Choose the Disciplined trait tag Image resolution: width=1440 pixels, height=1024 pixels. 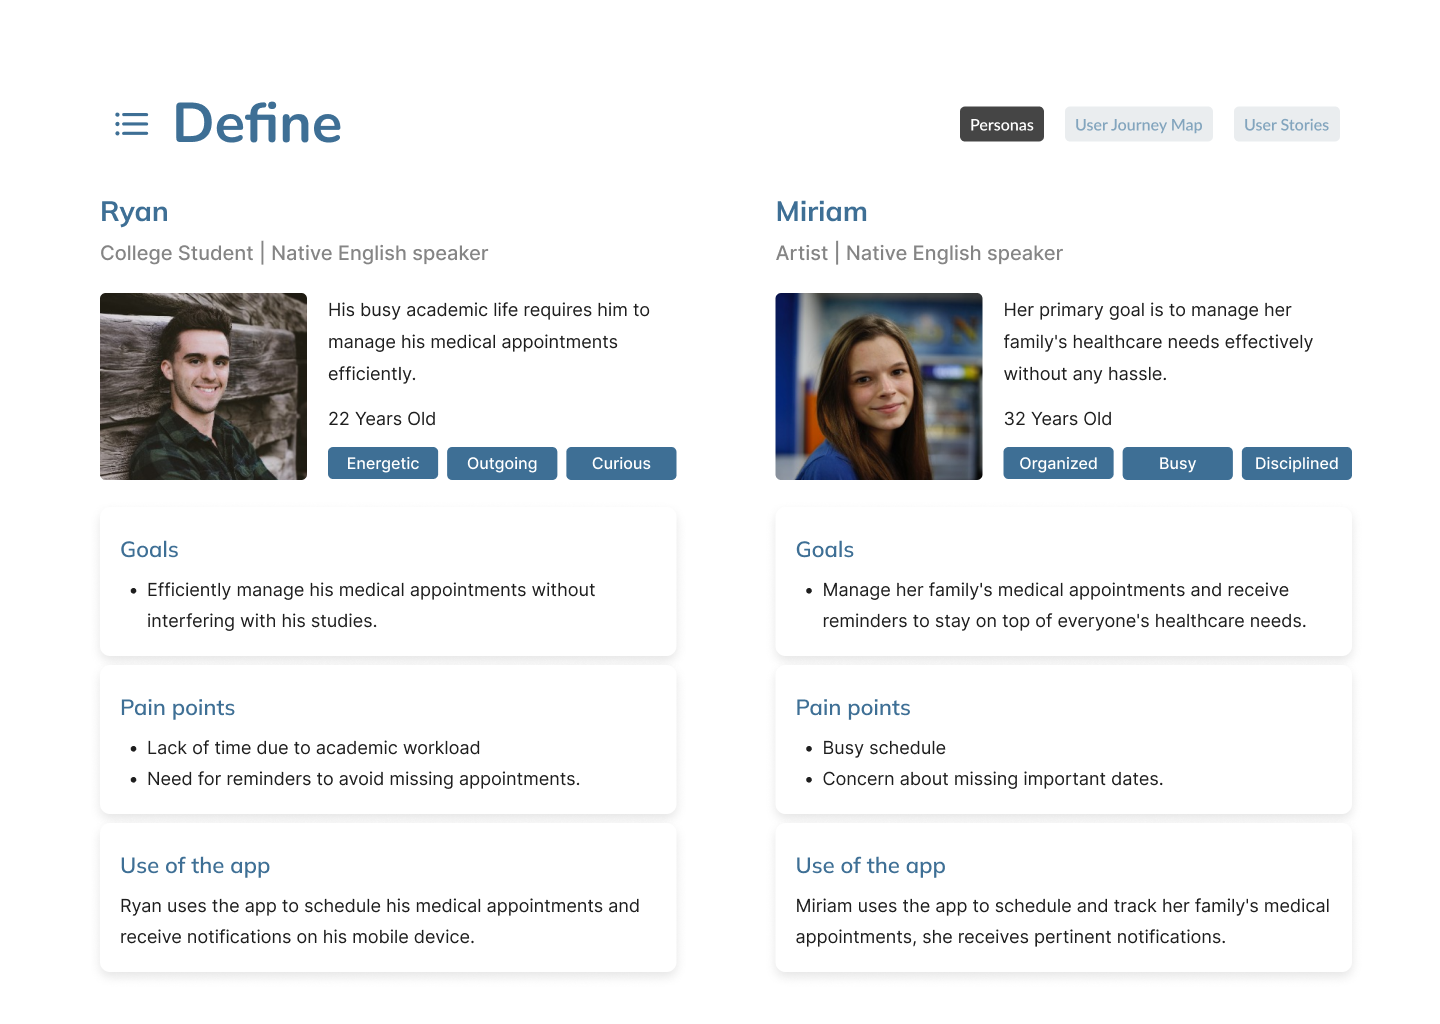(x=1295, y=463)
